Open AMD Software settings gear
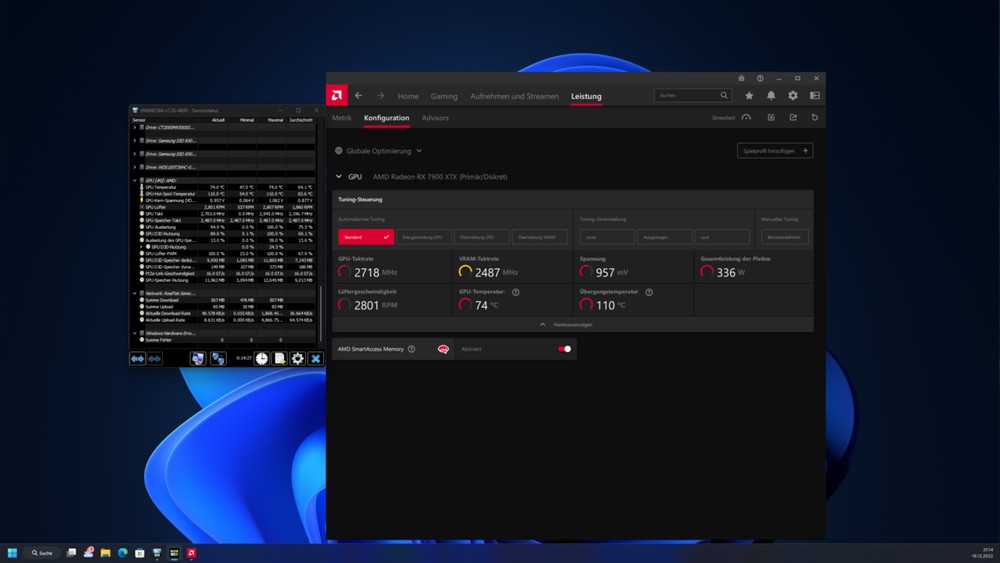The width and height of the screenshot is (1000, 563). tap(793, 96)
